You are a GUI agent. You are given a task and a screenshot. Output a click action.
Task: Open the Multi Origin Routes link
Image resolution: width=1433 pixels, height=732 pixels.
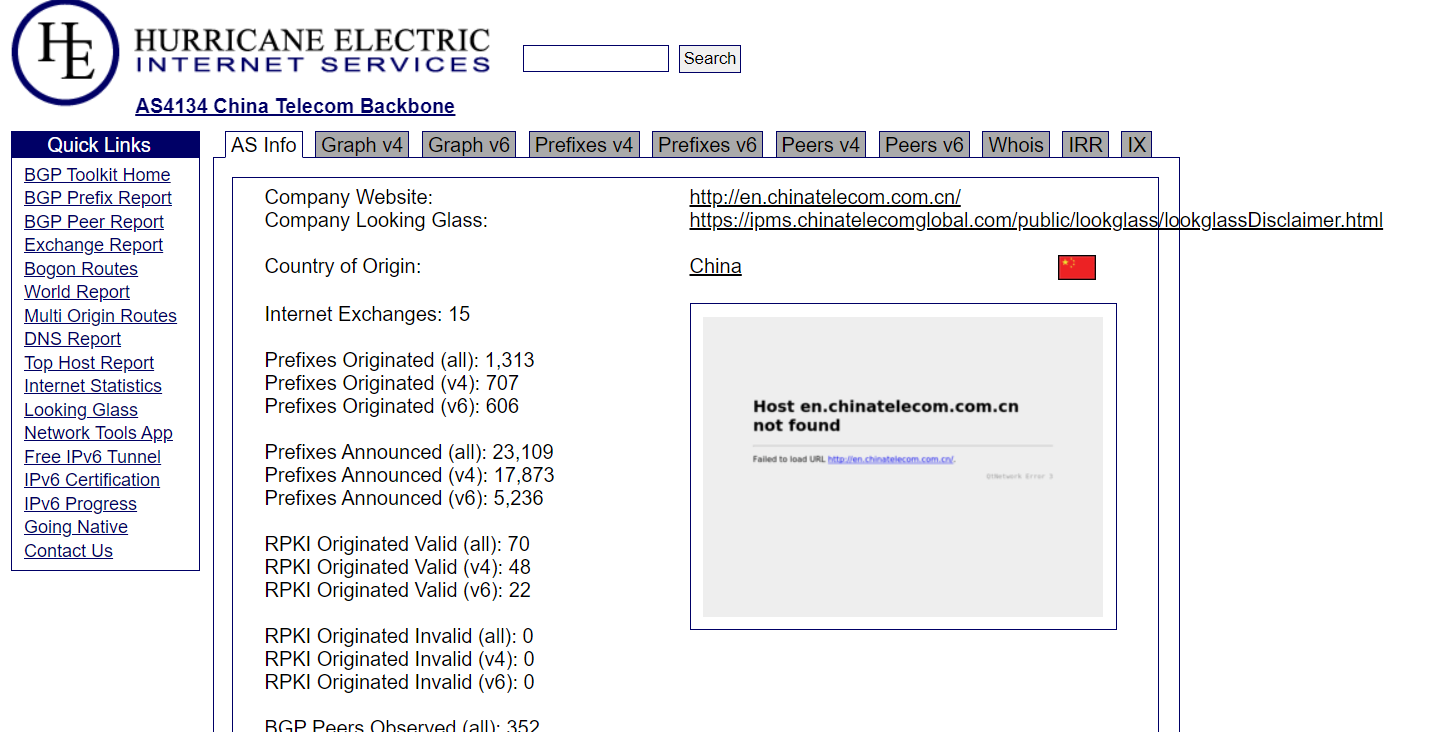(x=100, y=316)
